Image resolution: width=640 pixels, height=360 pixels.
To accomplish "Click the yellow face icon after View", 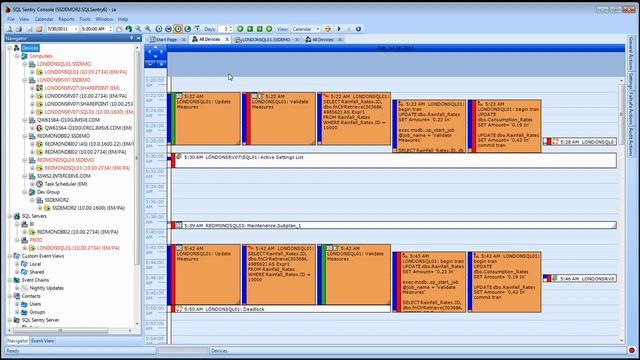I will (328, 29).
